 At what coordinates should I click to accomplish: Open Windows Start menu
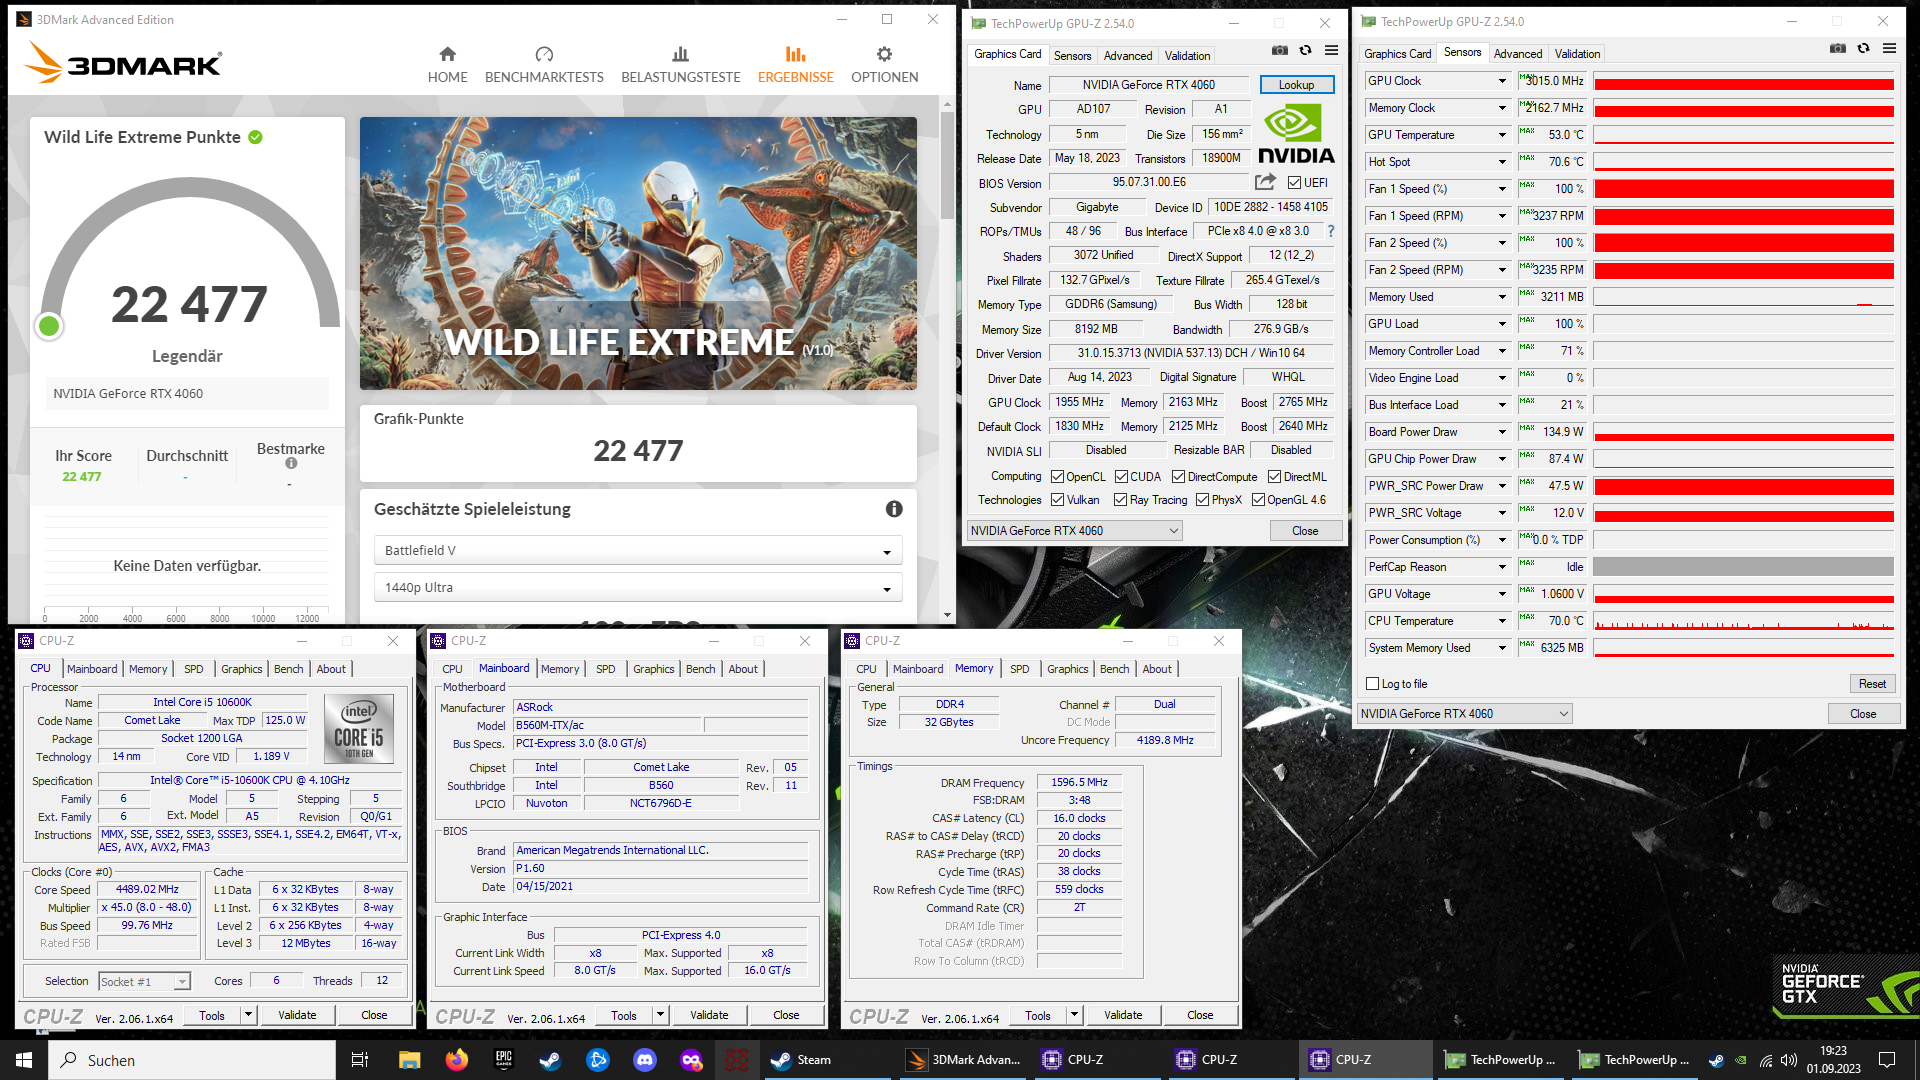pyautogui.click(x=24, y=1060)
